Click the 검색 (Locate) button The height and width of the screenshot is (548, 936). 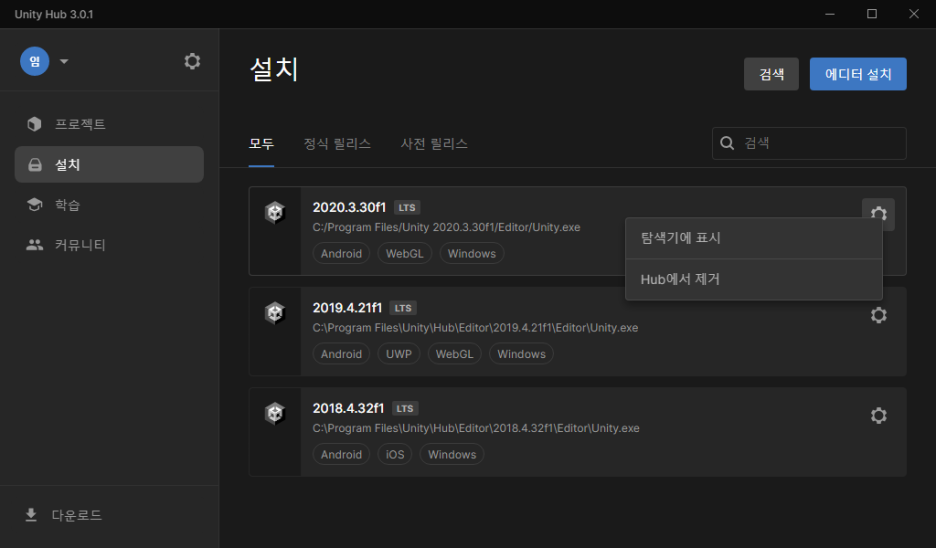pos(771,74)
